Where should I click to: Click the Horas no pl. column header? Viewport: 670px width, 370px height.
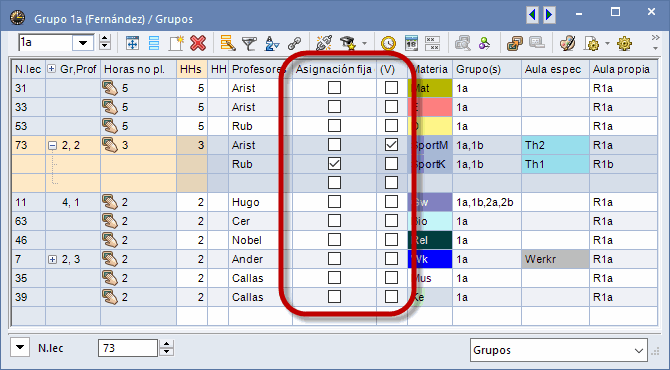[x=138, y=69]
